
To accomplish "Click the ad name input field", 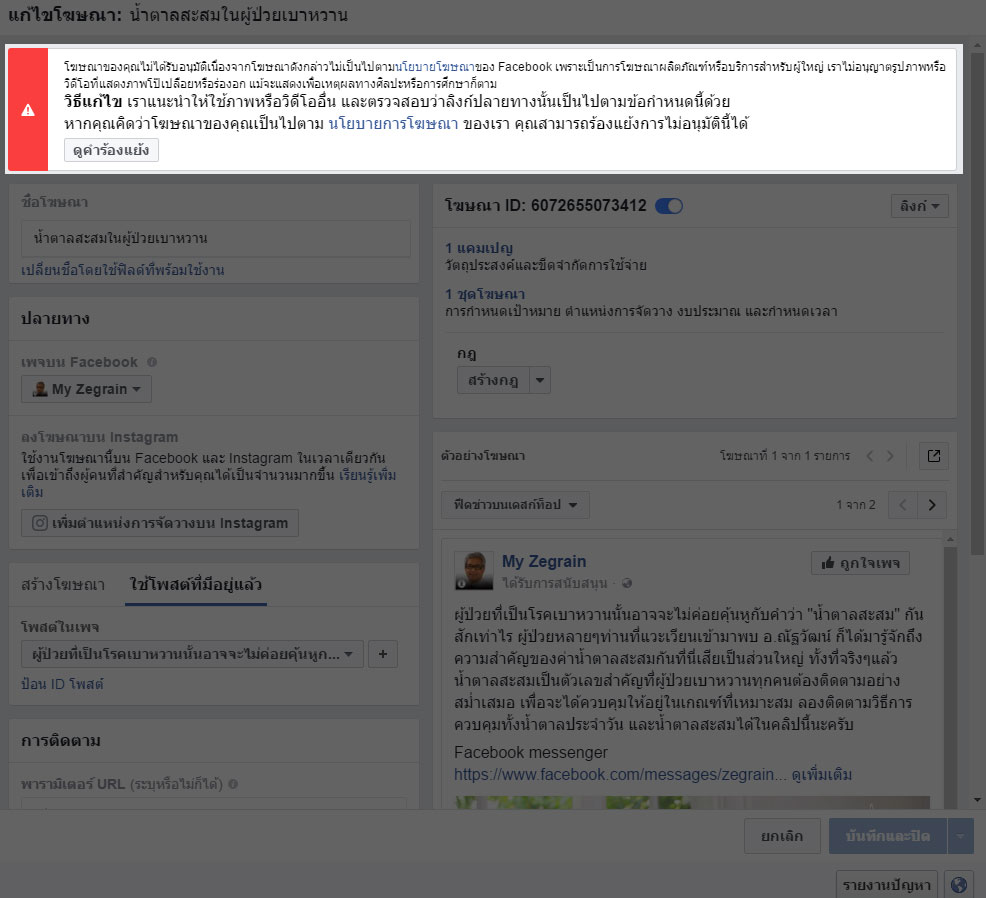I will click(x=216, y=238).
